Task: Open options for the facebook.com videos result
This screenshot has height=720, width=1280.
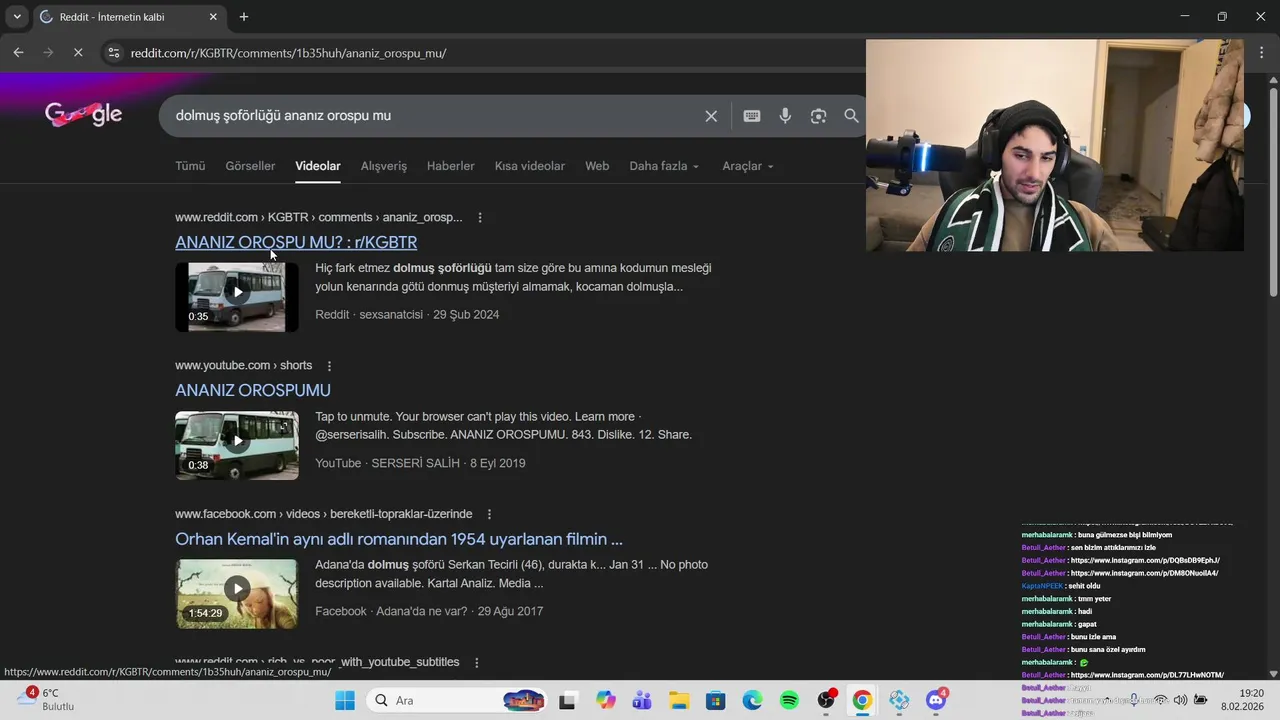Action: [489, 514]
